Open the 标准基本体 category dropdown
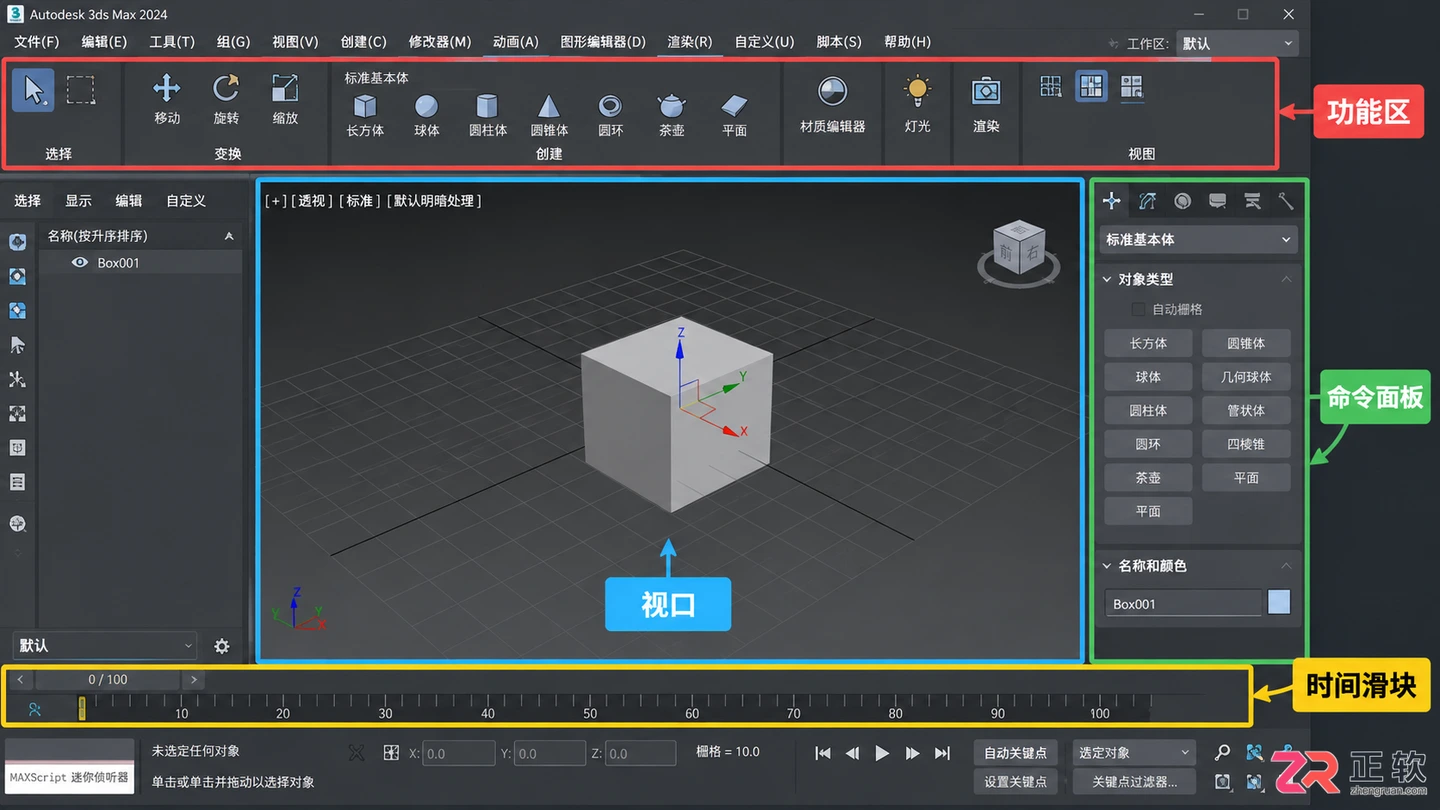Image resolution: width=1440 pixels, height=810 pixels. pyautogui.click(x=1198, y=240)
